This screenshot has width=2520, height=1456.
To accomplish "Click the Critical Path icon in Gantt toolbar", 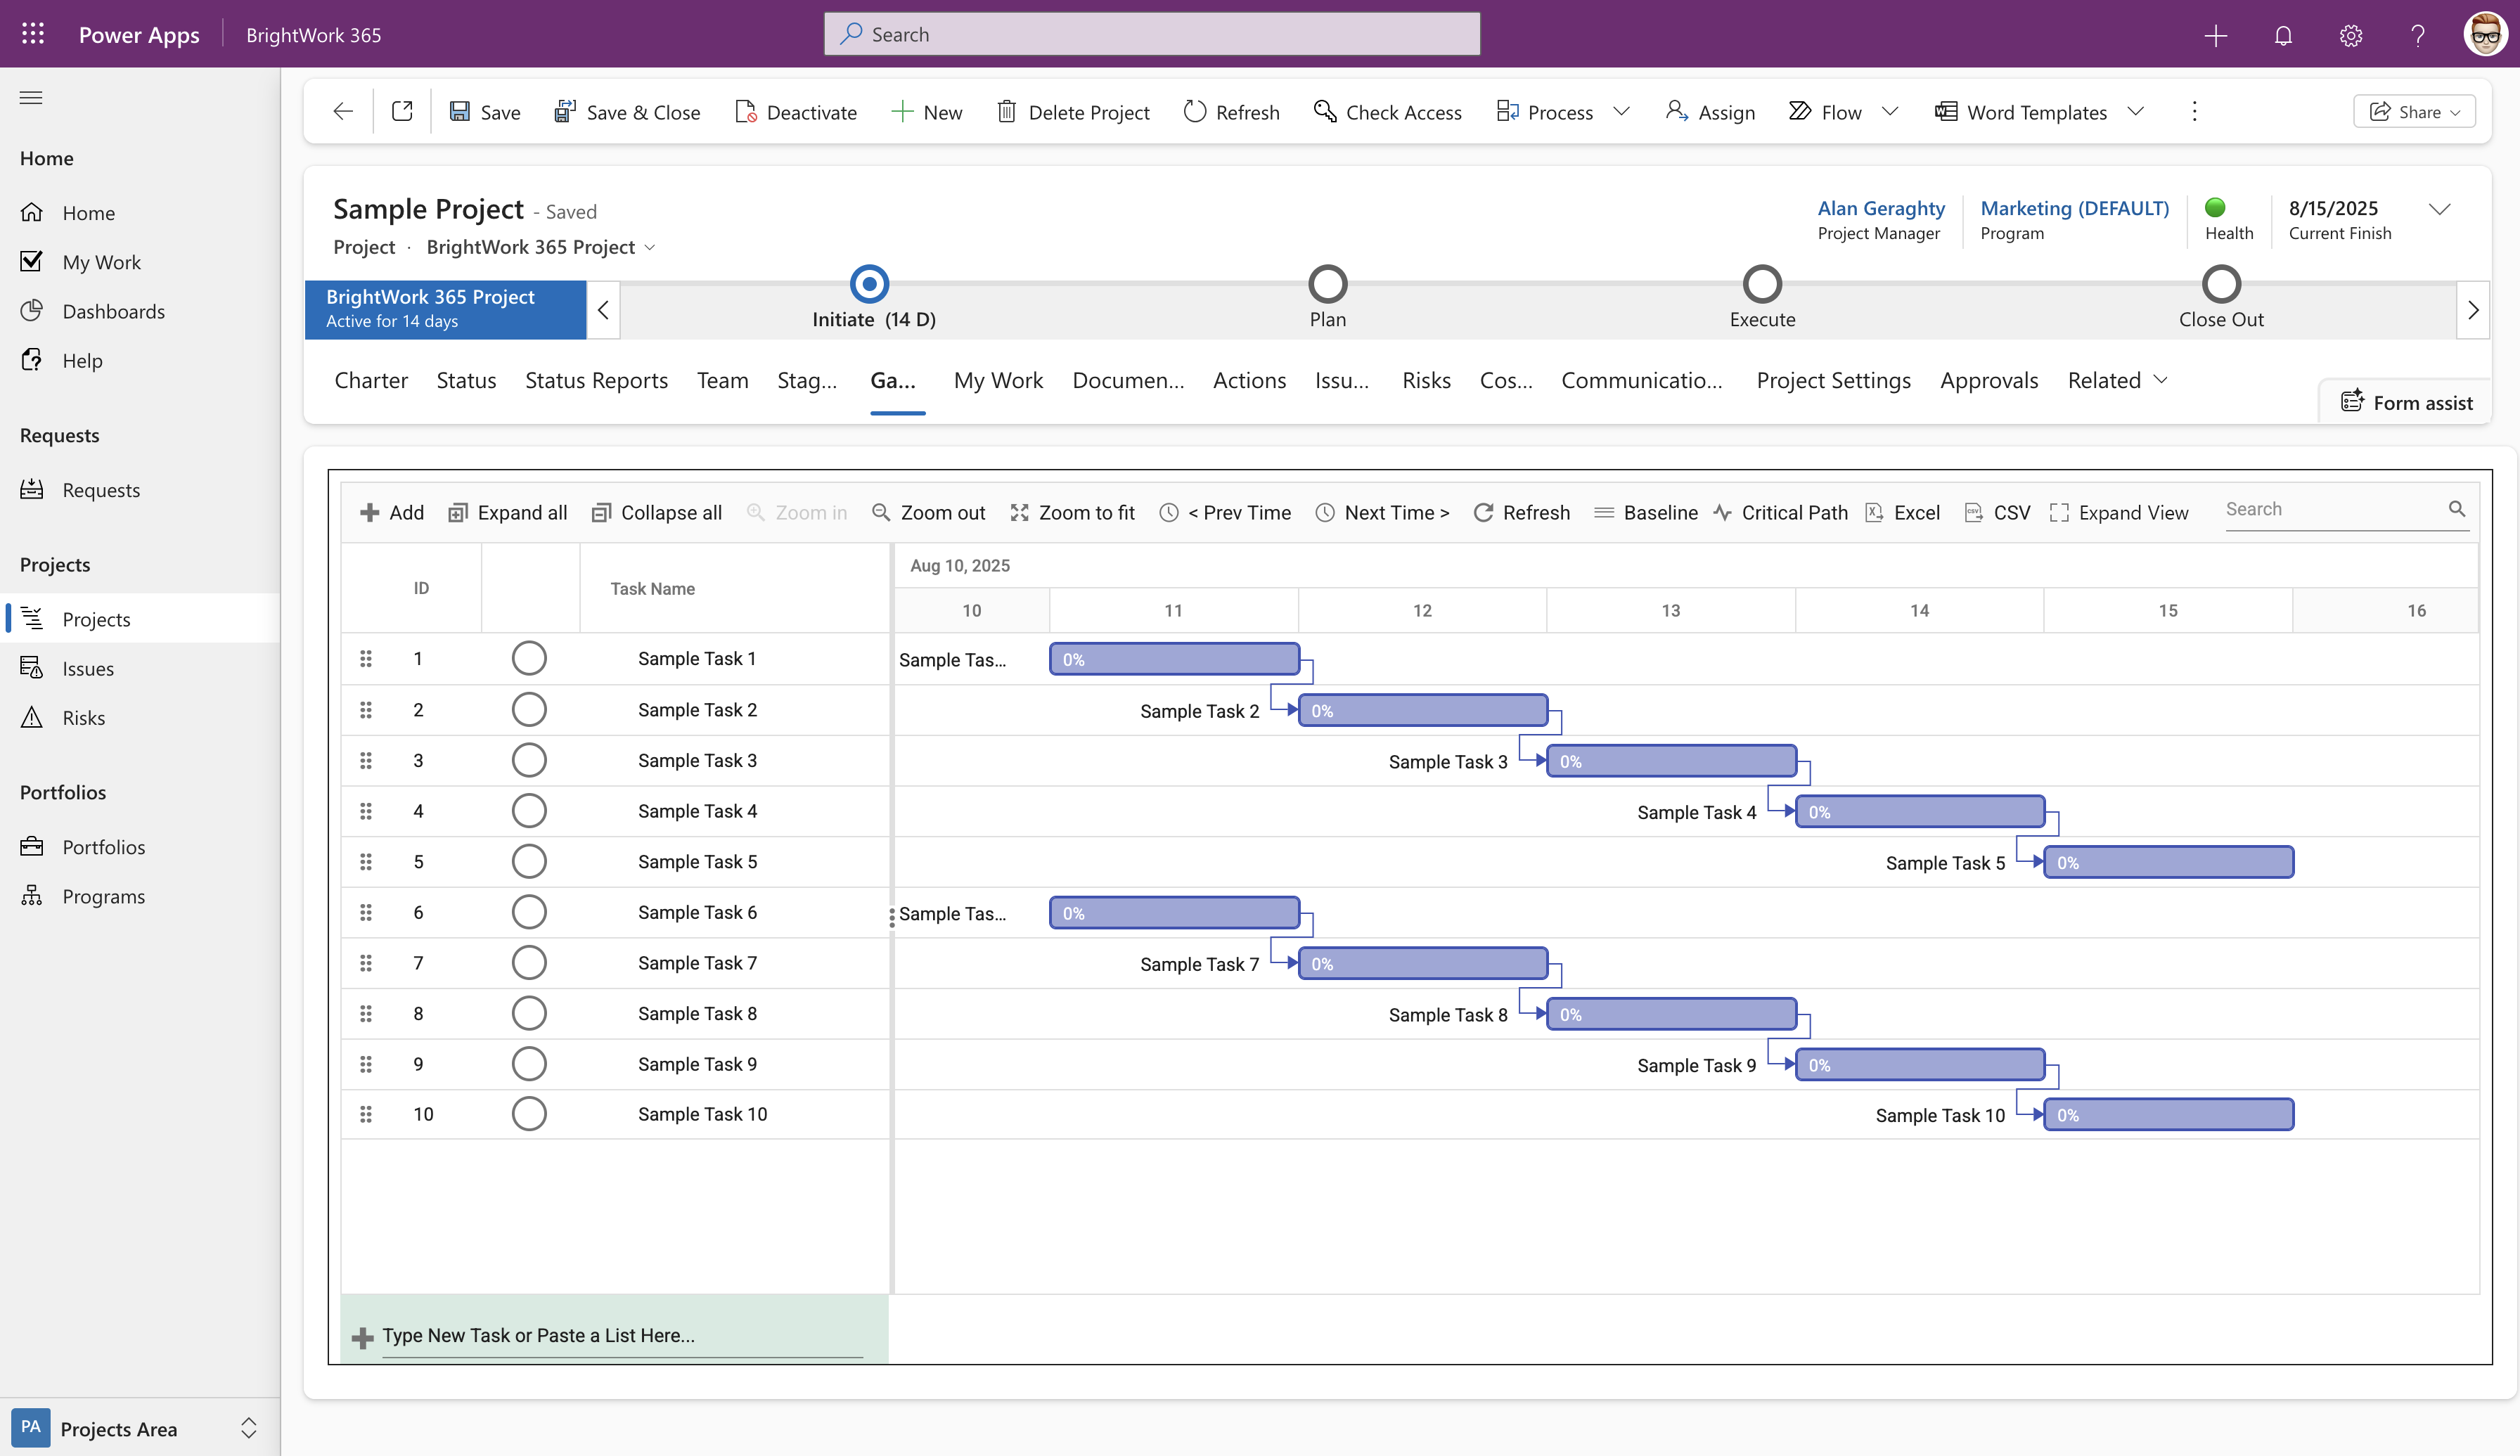I will click(x=1722, y=512).
